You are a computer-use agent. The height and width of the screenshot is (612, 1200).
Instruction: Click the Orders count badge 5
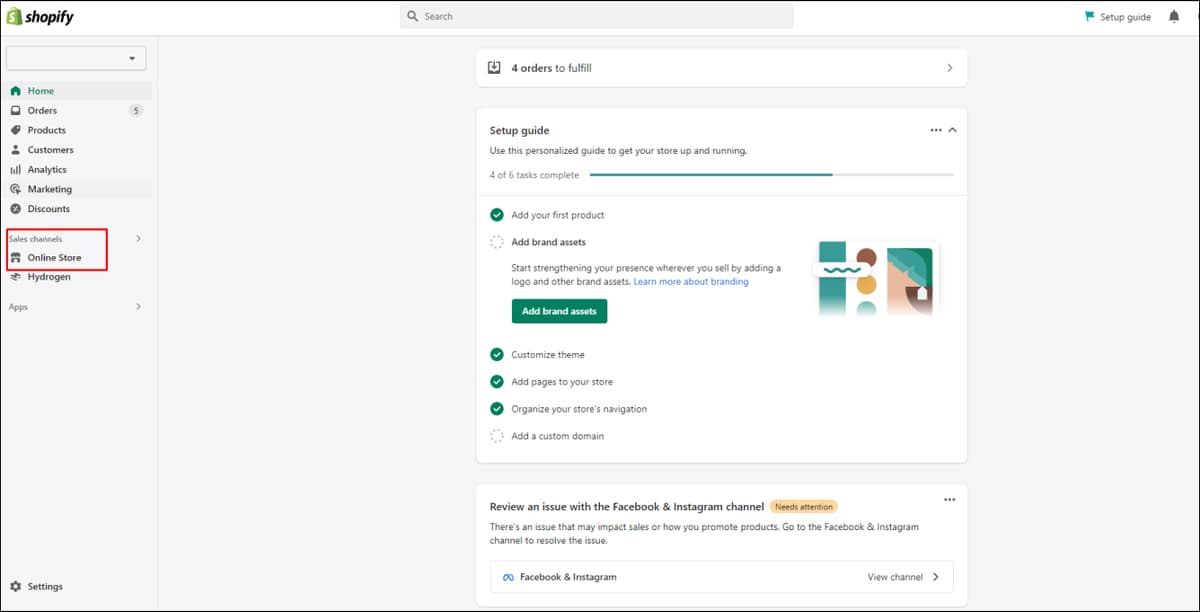click(136, 111)
